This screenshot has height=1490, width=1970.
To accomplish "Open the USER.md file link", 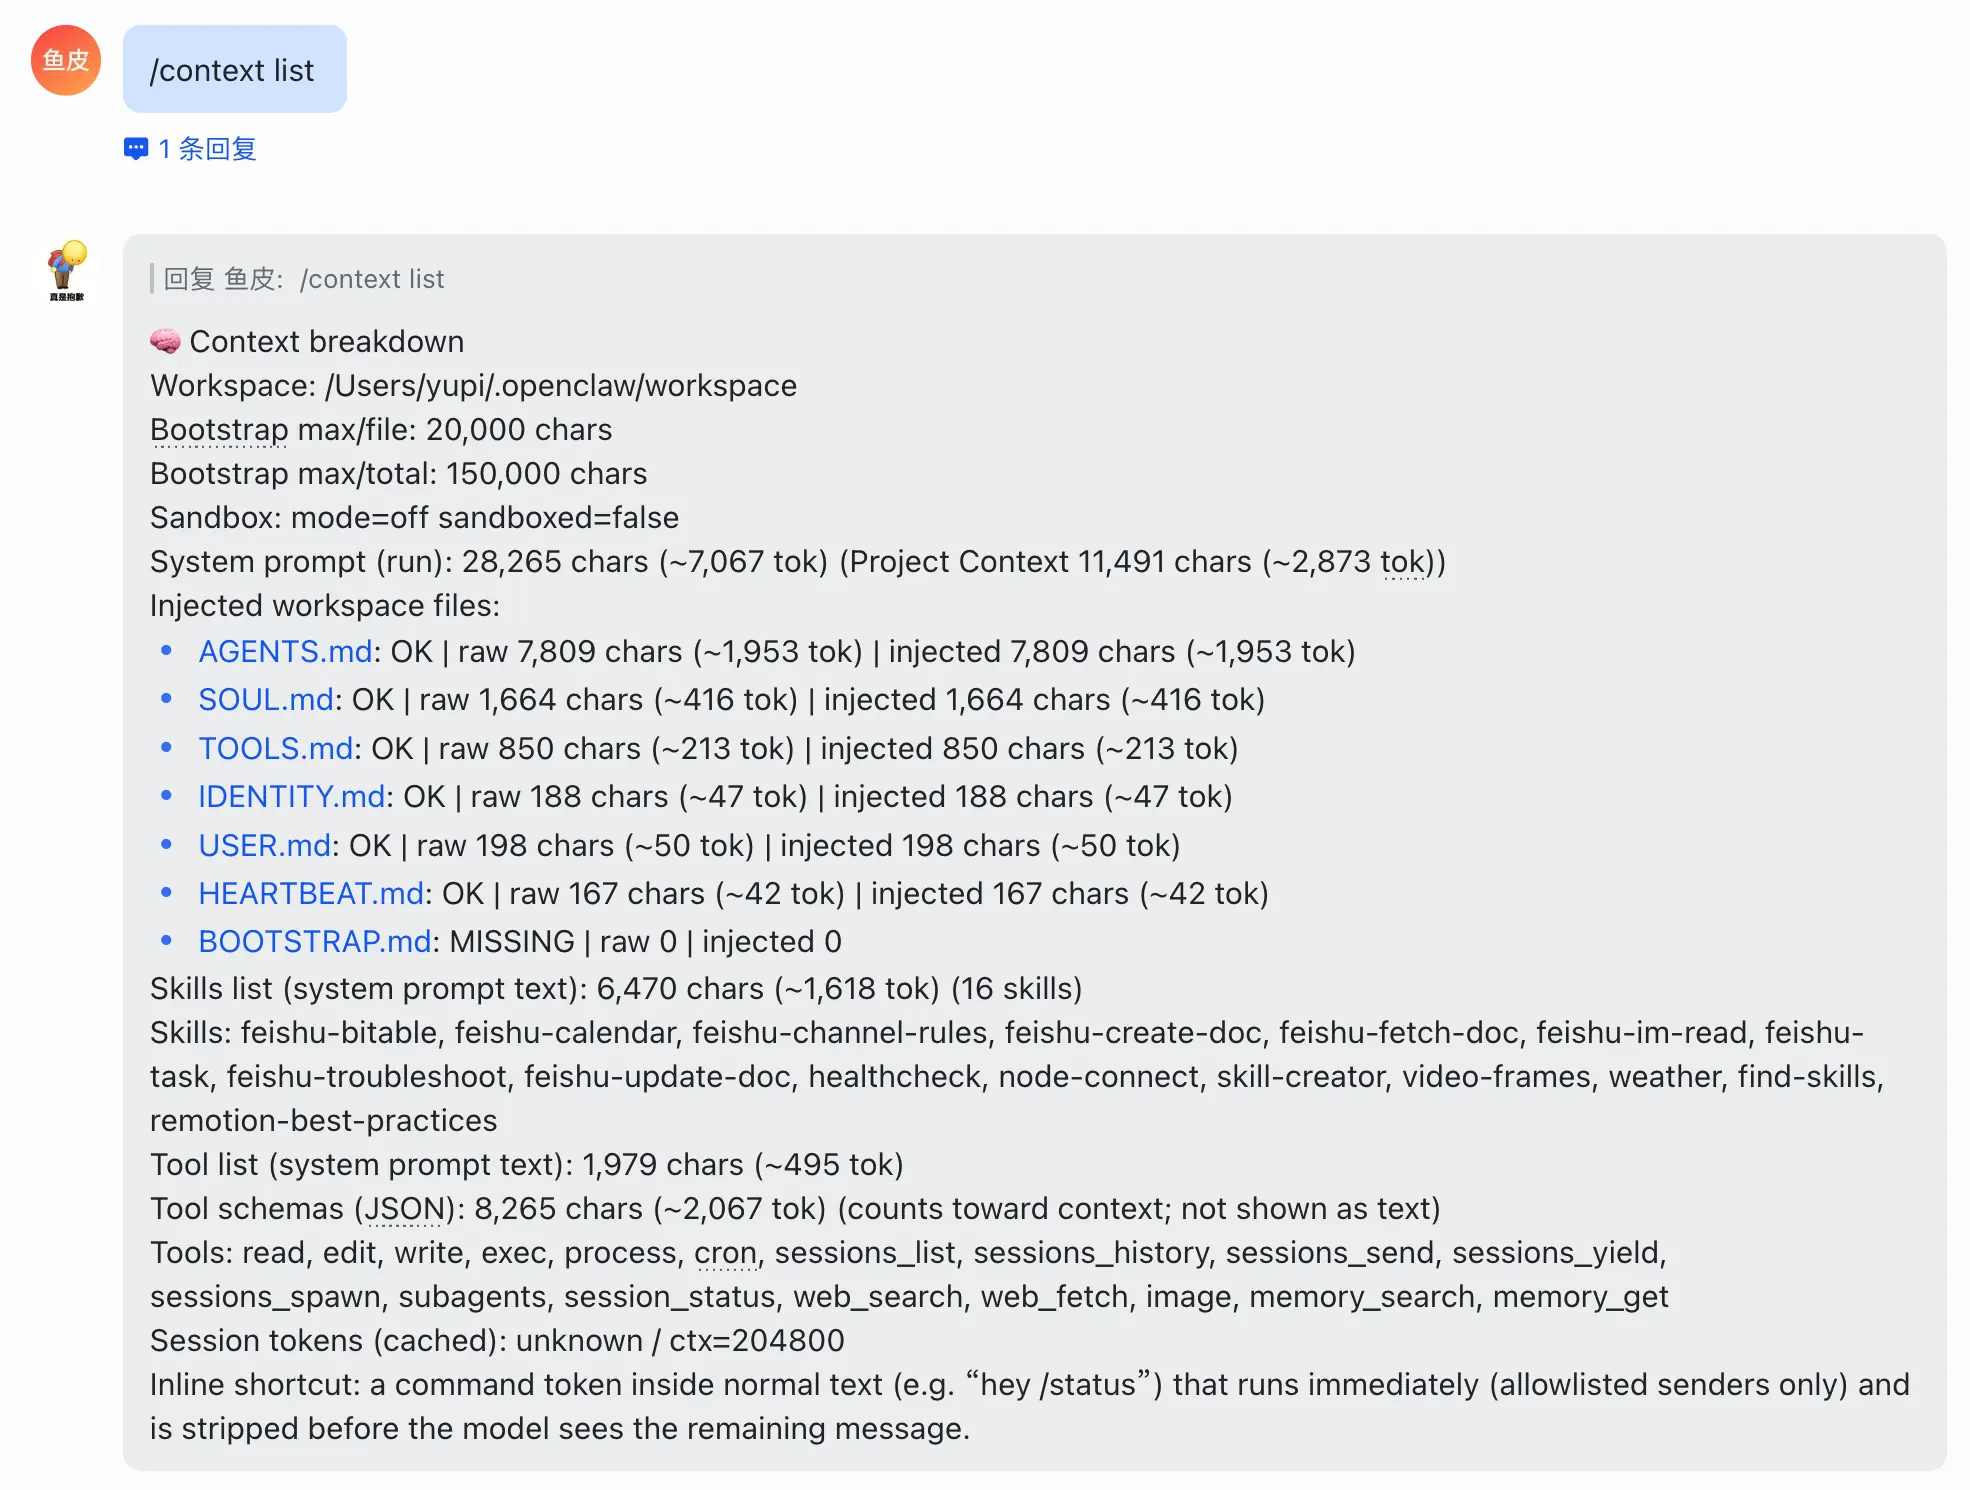I will point(264,846).
